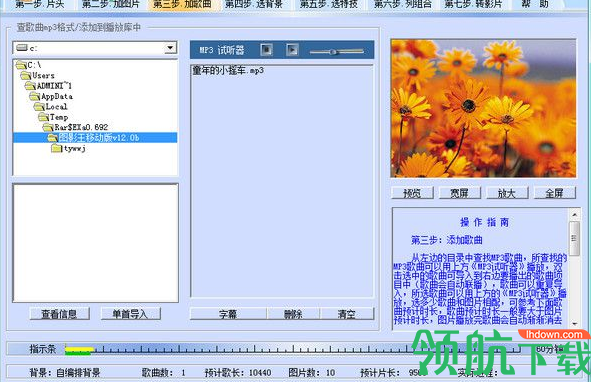
Task: Click folder icon beside Users
Action: (26, 75)
